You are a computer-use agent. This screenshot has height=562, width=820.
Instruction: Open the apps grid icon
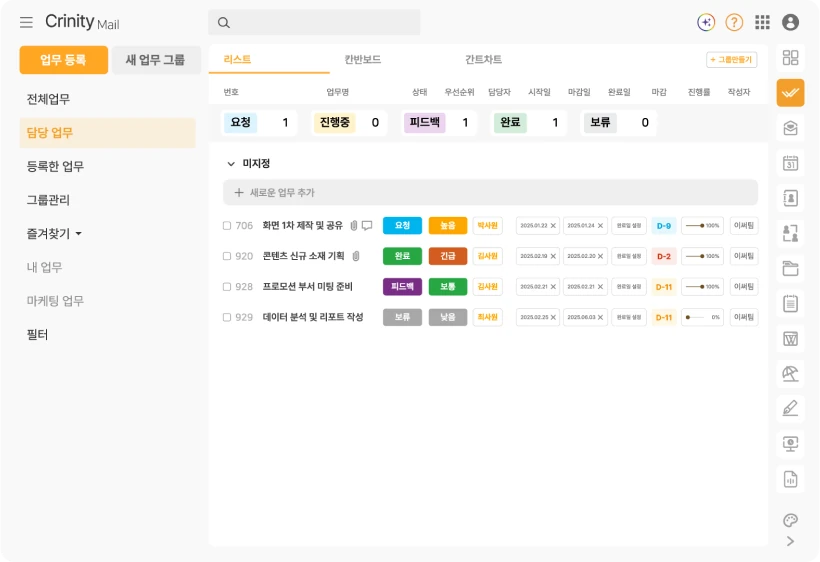tap(762, 22)
